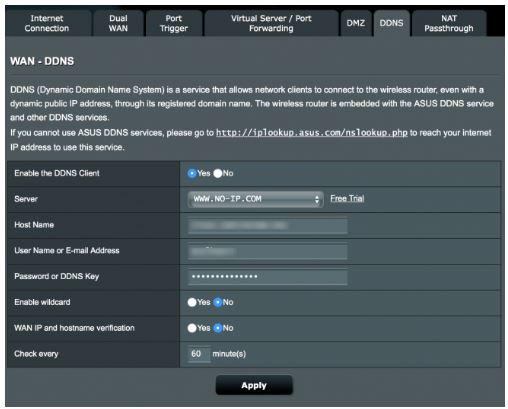The height and width of the screenshot is (409, 508).
Task: Set Enable the DDNS Client to Yes
Action: click(192, 173)
